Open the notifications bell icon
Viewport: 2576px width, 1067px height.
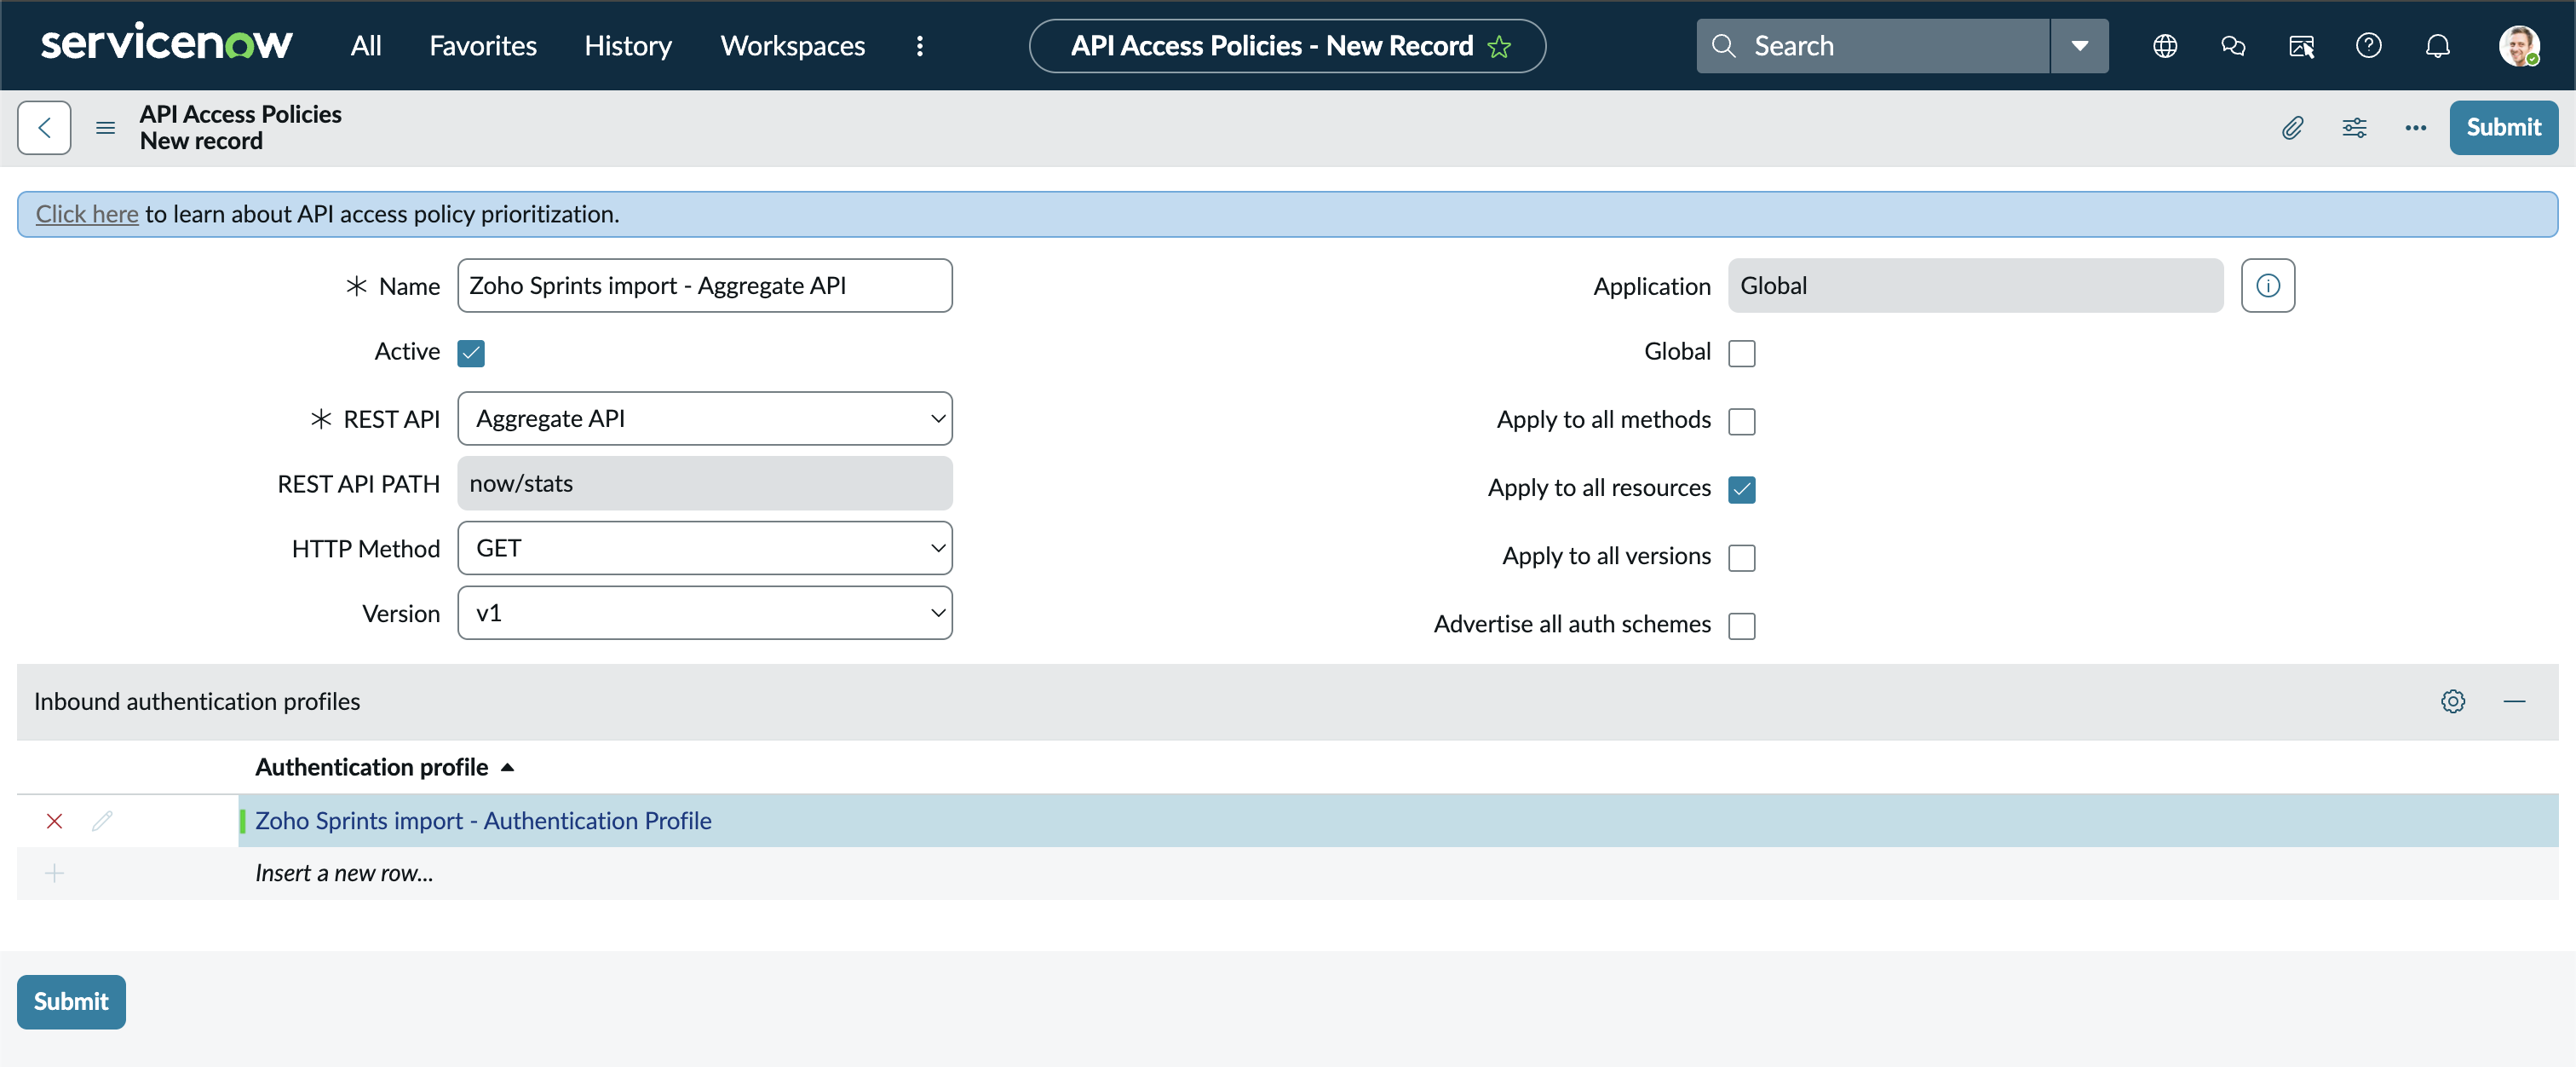click(2437, 46)
